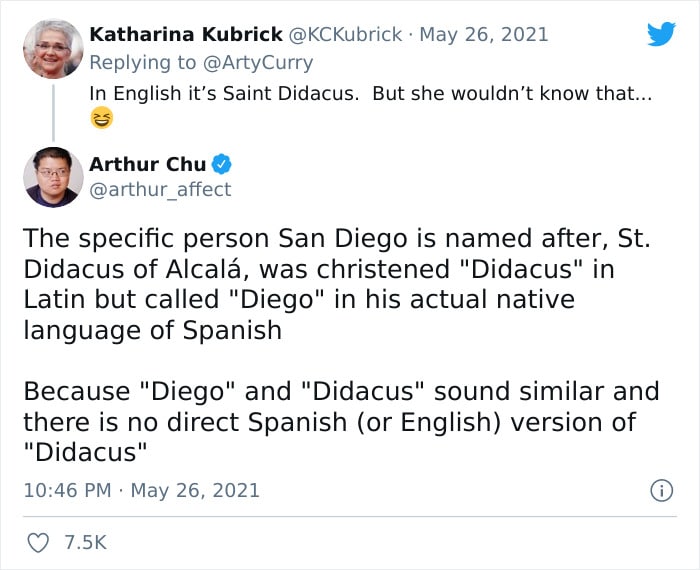Click the Arthur Chu display name
The height and width of the screenshot is (570, 700).
(x=147, y=164)
